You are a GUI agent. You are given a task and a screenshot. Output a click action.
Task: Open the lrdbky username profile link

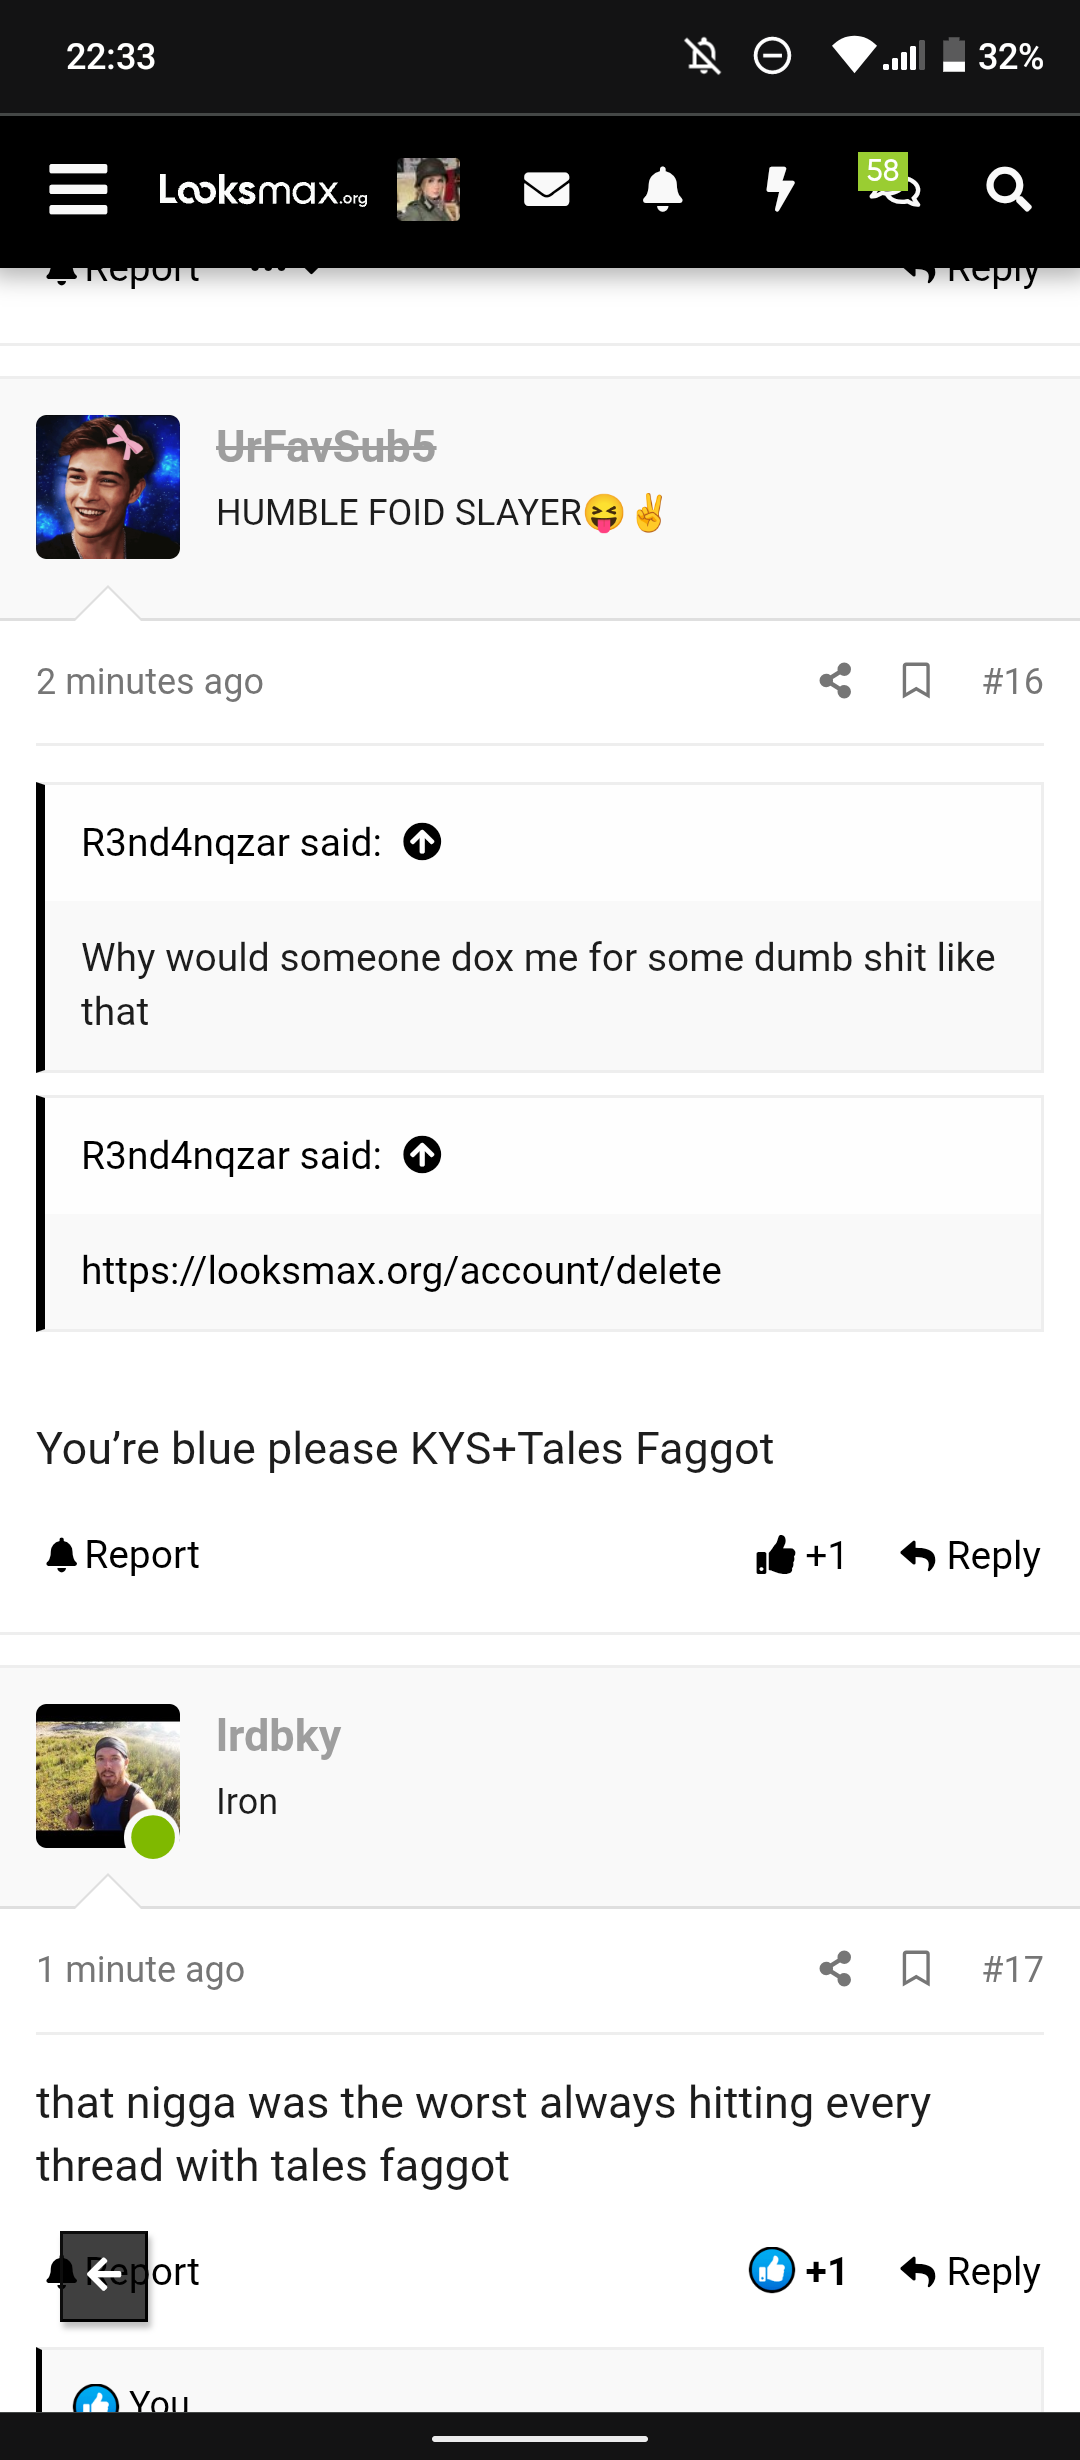pyautogui.click(x=278, y=1735)
